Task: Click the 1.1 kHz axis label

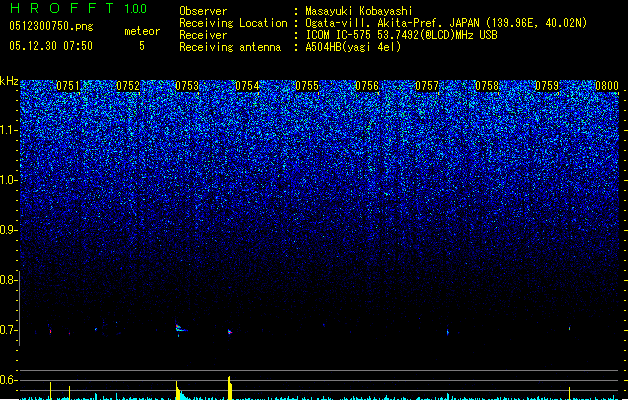Action: coord(8,130)
